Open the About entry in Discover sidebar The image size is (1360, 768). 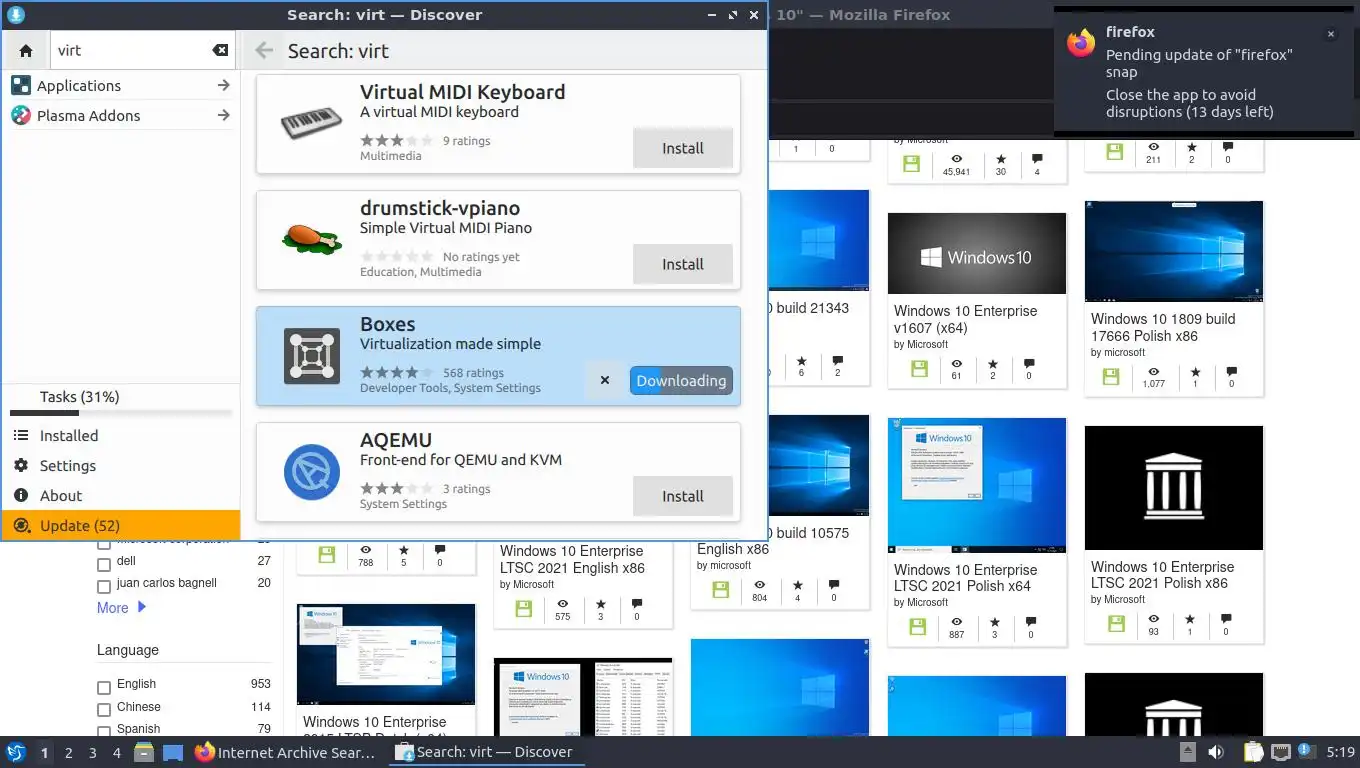[x=121, y=496]
